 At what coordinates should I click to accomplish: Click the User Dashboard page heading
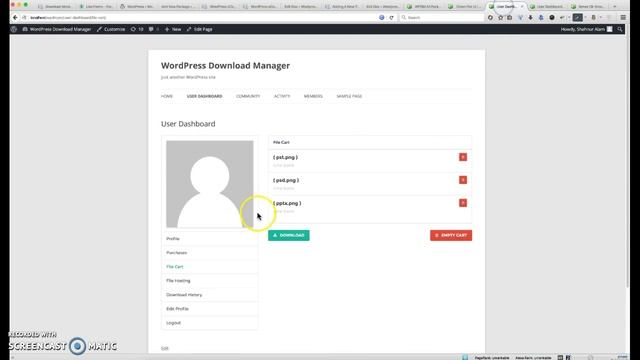[188, 124]
